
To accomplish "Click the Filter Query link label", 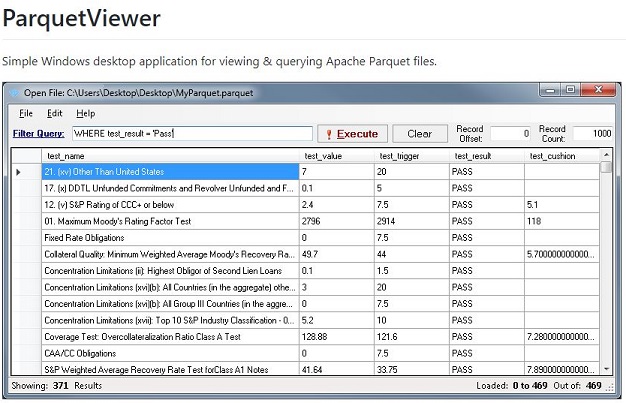I will pos(38,133).
